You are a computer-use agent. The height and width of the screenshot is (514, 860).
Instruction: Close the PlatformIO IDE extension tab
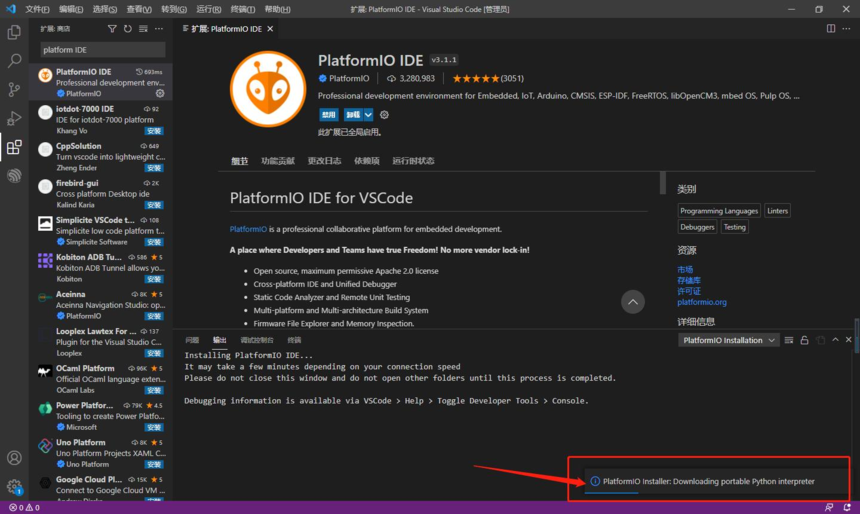(x=270, y=29)
